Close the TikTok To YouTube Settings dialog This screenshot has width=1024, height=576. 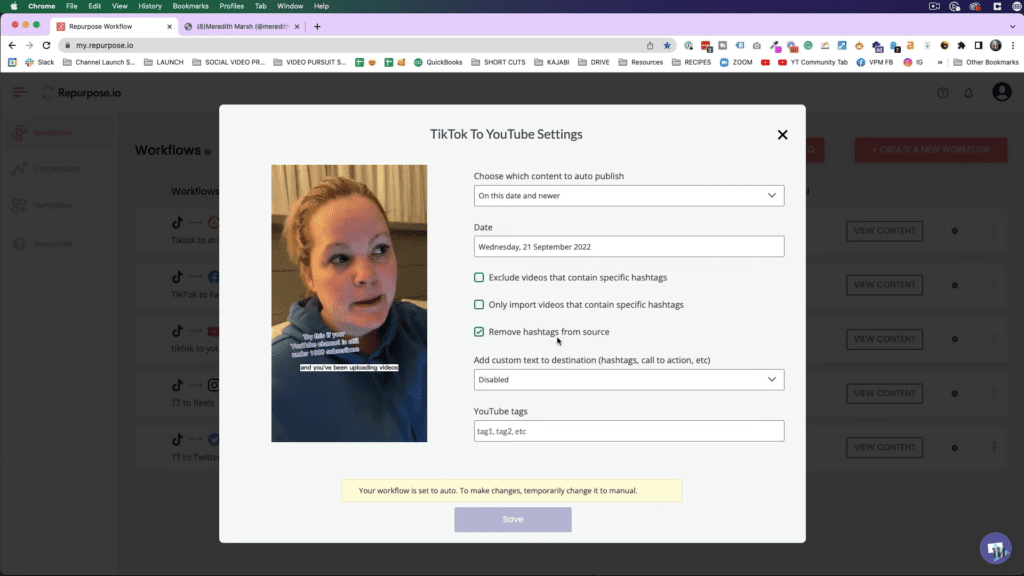782,135
